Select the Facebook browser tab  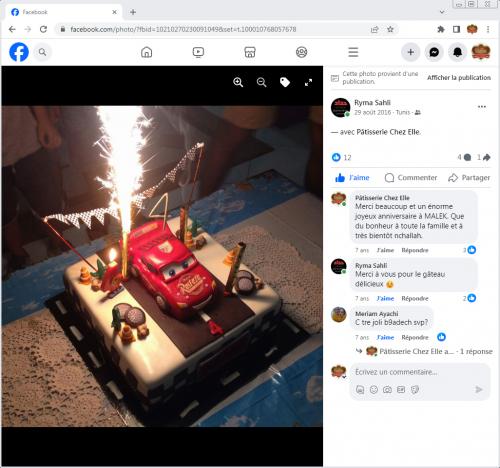(63, 12)
